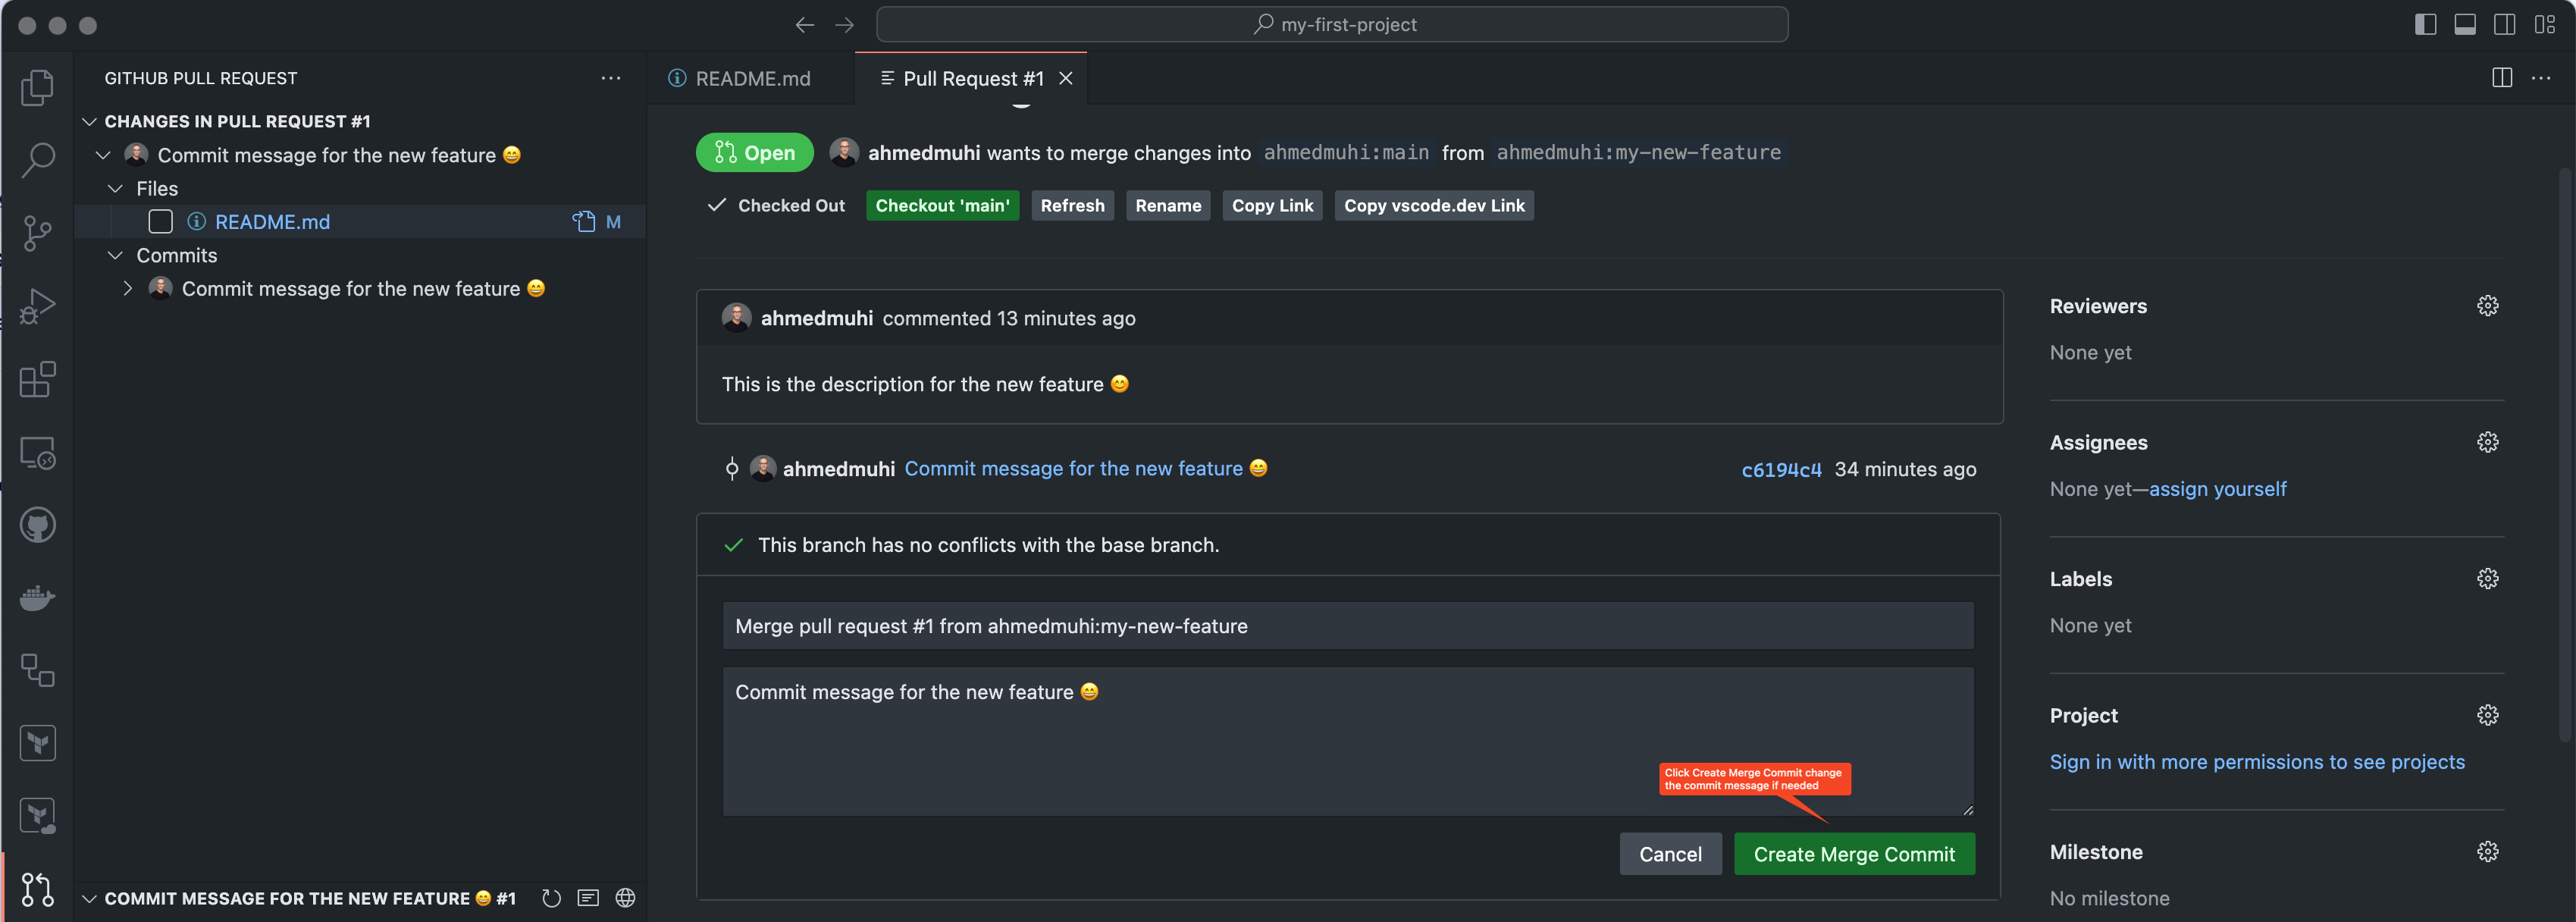Close the Pull Request #1 tab
The height and width of the screenshot is (922, 2576).
coord(1066,78)
